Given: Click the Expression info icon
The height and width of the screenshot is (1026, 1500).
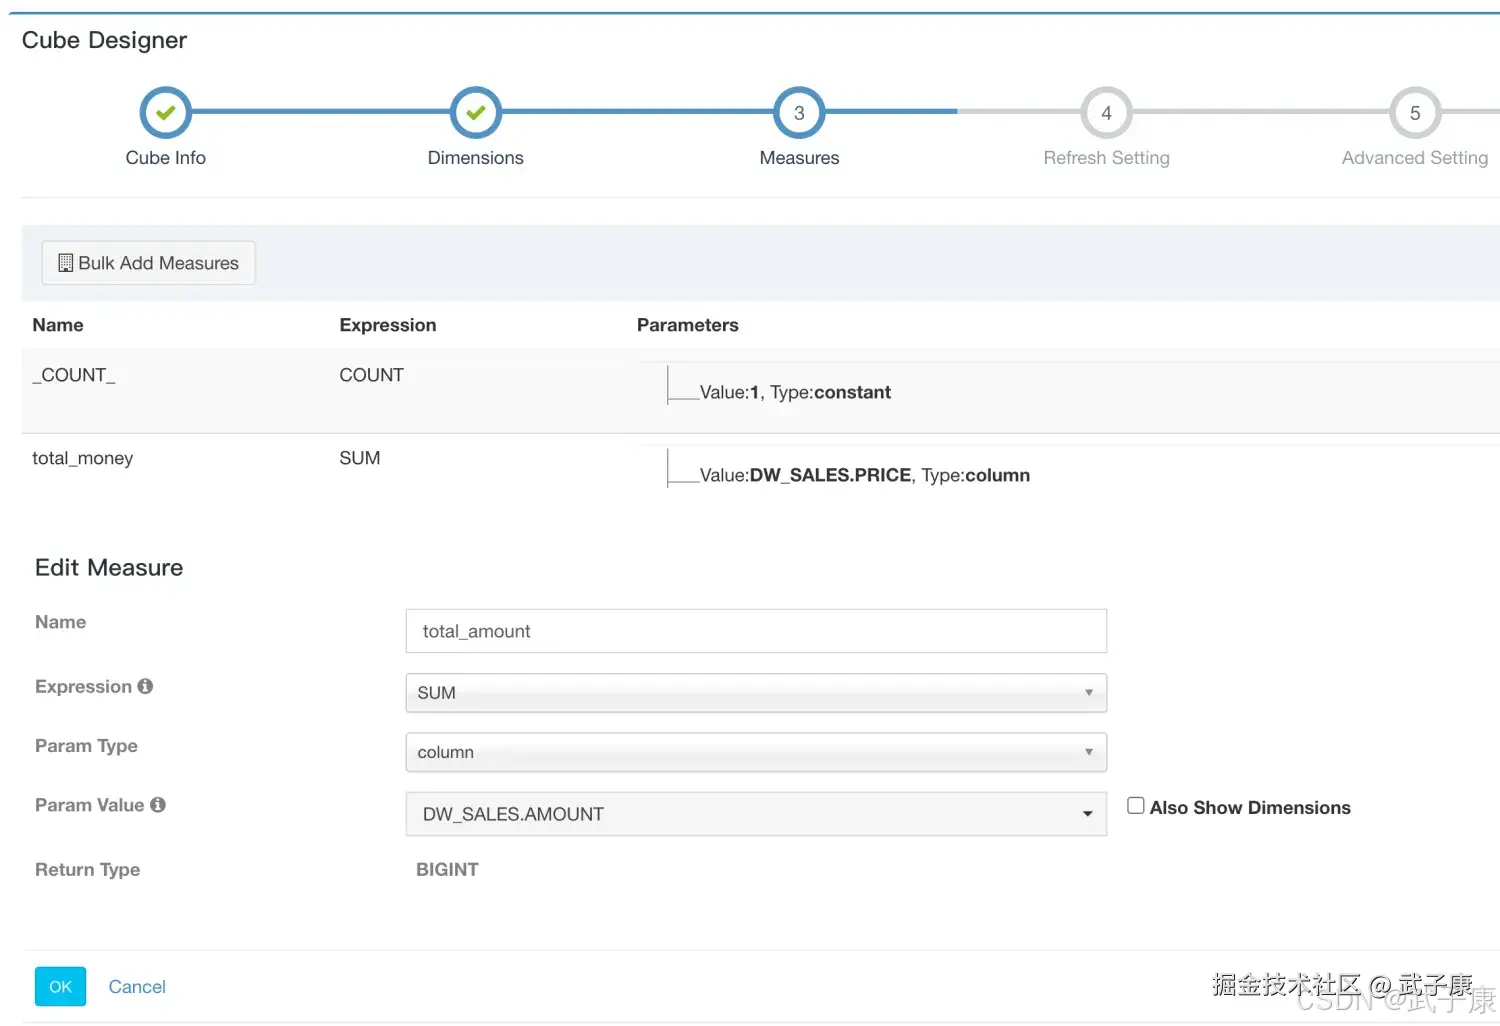Looking at the screenshot, I should 145,686.
